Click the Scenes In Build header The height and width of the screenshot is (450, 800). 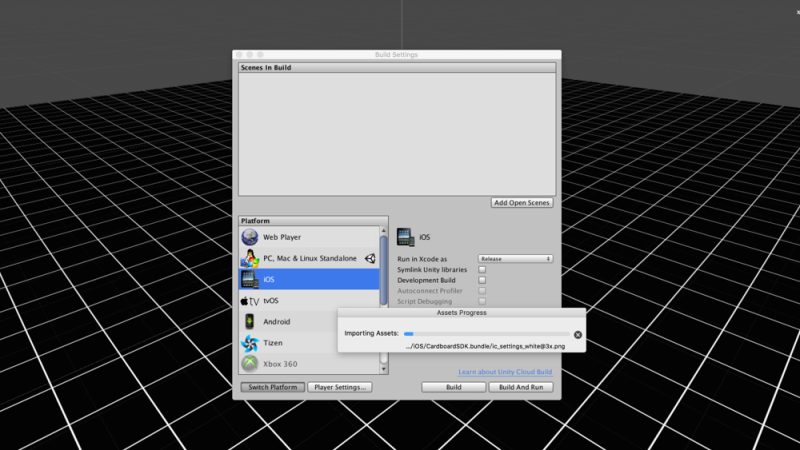397,67
